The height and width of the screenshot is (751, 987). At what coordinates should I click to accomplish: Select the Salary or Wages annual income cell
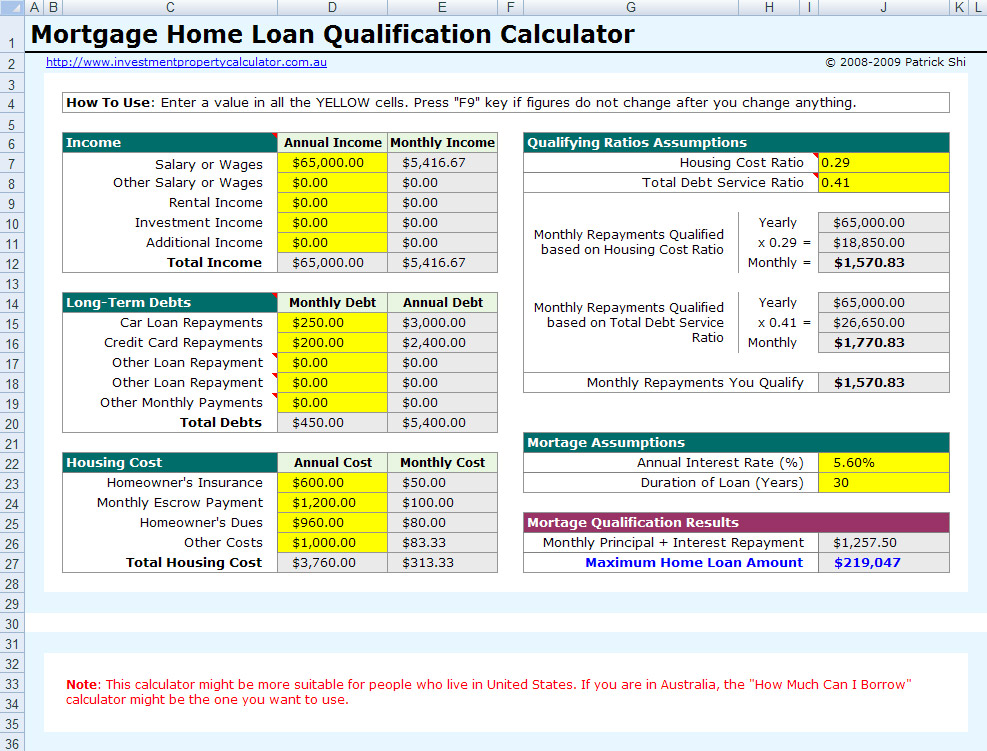(332, 162)
